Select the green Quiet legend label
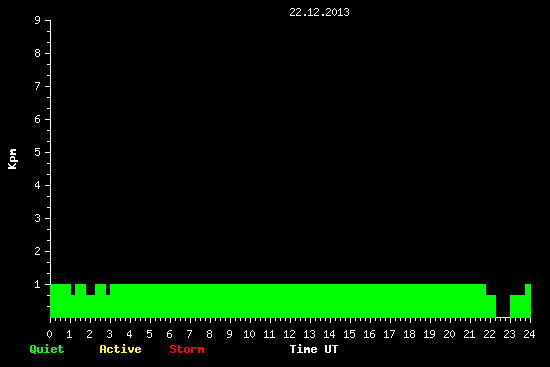The image size is (550, 367). (x=47, y=349)
